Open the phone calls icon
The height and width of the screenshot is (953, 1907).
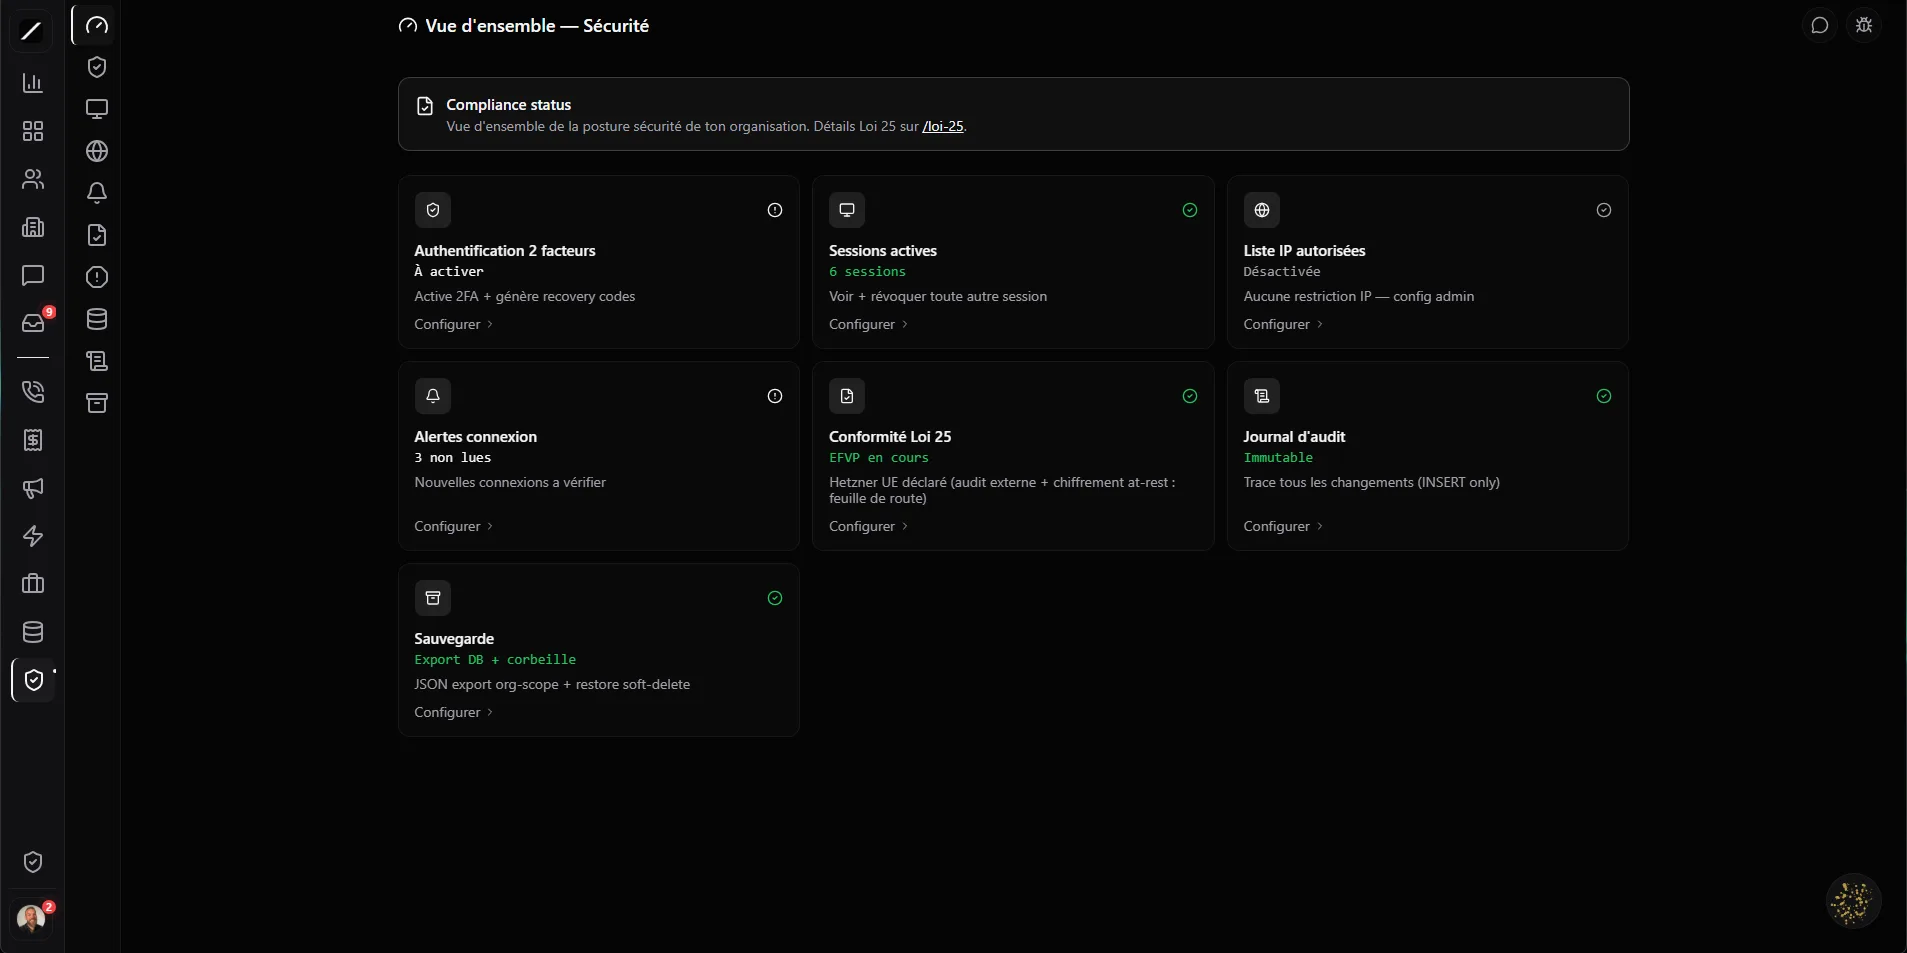point(33,392)
